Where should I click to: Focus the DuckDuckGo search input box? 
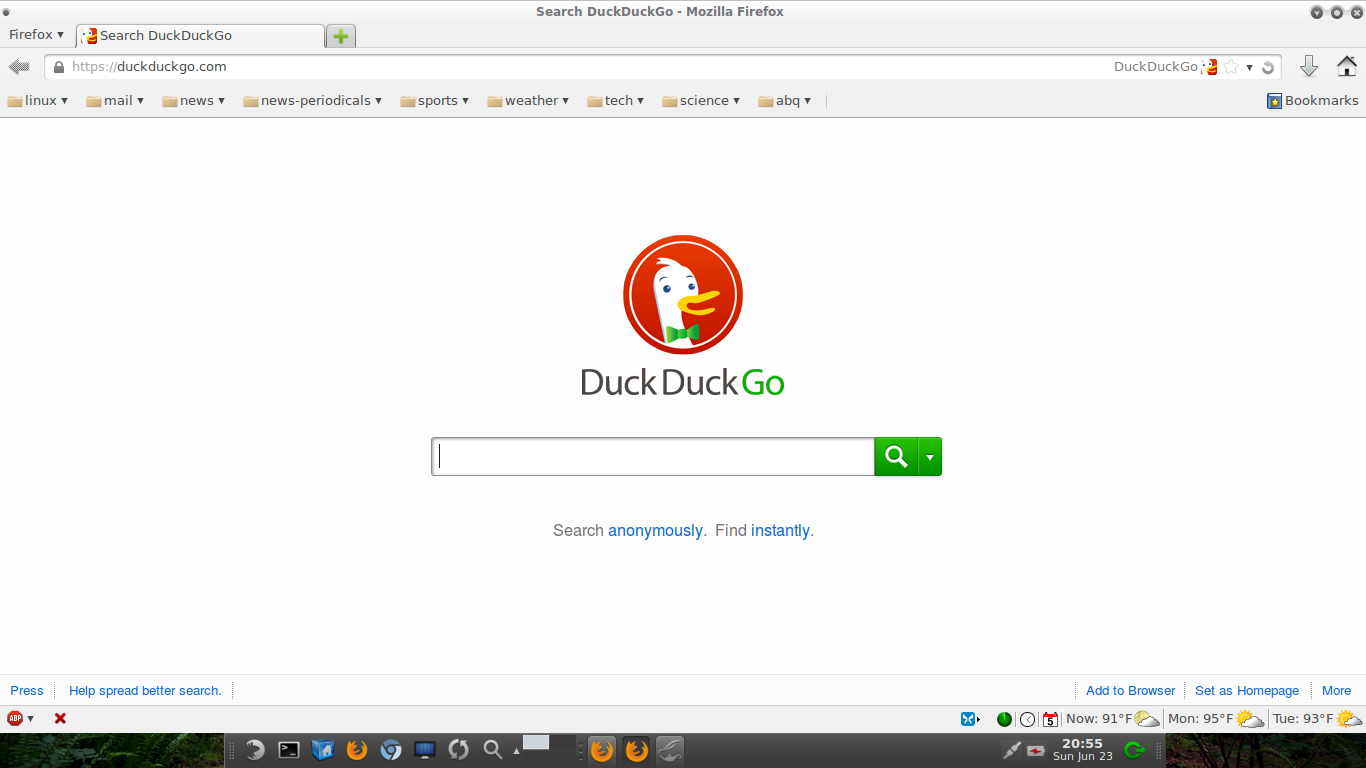653,457
